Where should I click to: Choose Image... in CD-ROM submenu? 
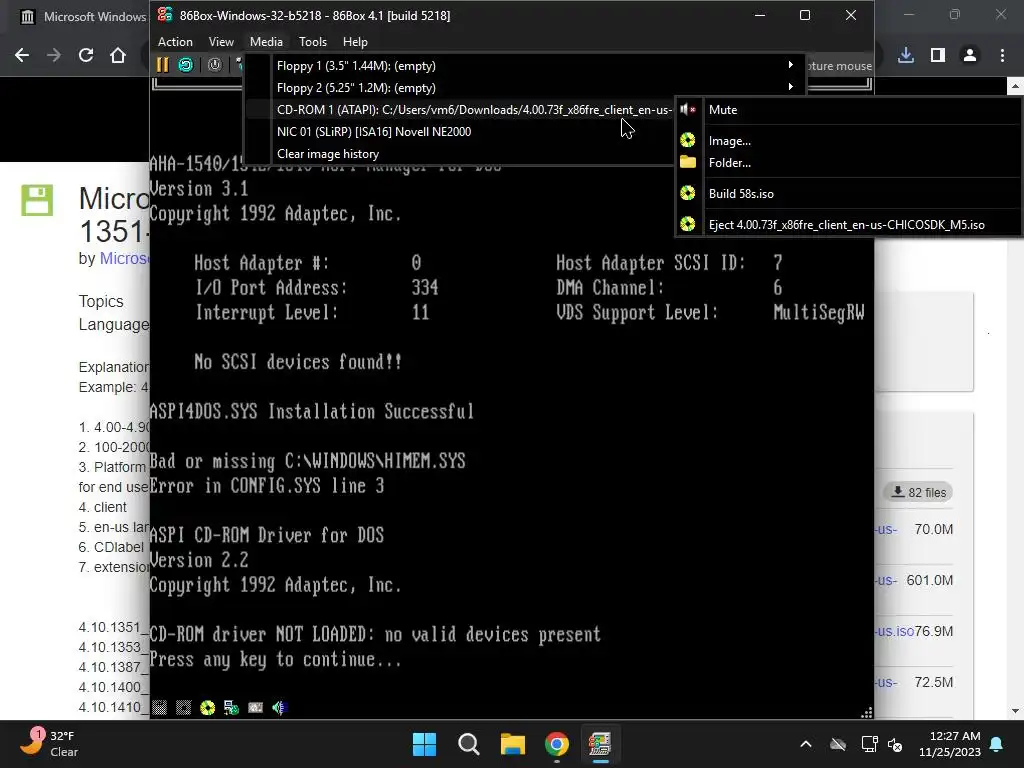[849, 140]
